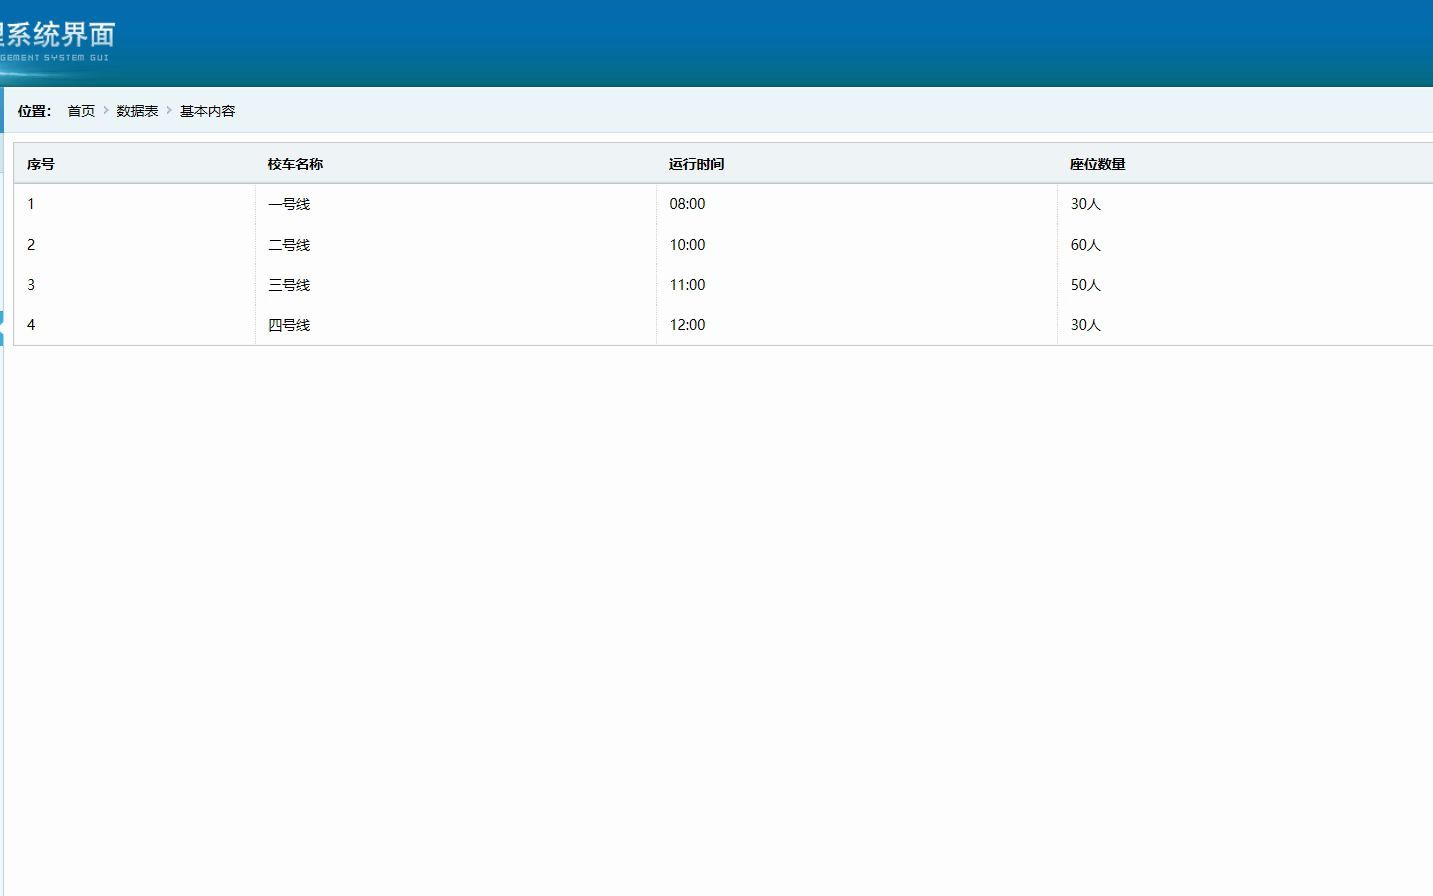Select the 50人 seat count cell
This screenshot has width=1433, height=896.
1085,285
